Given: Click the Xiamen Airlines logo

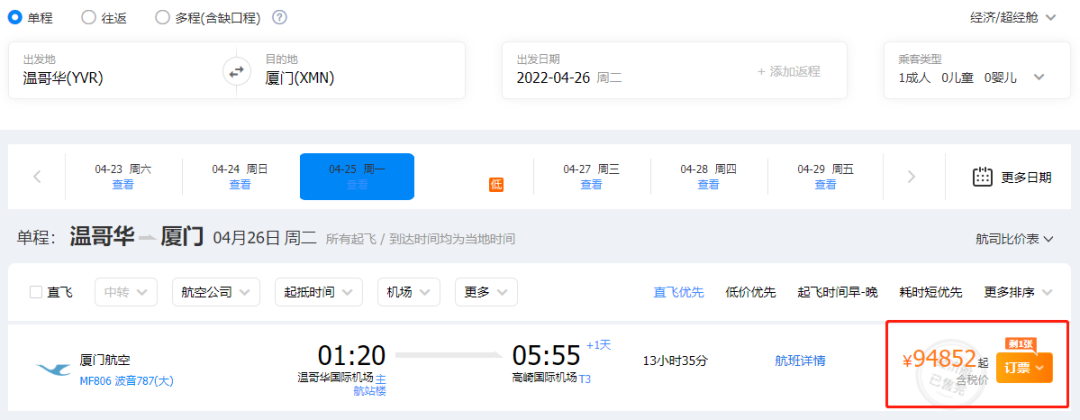Looking at the screenshot, I should 52,368.
